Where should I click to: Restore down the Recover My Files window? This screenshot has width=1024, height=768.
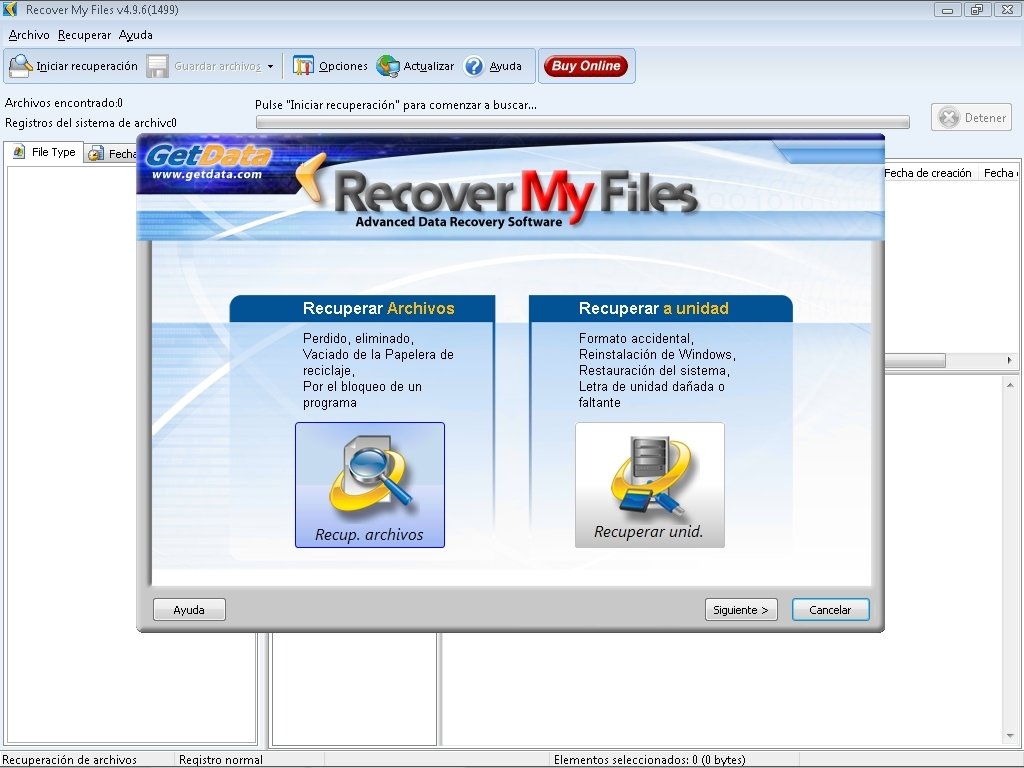click(x=977, y=10)
